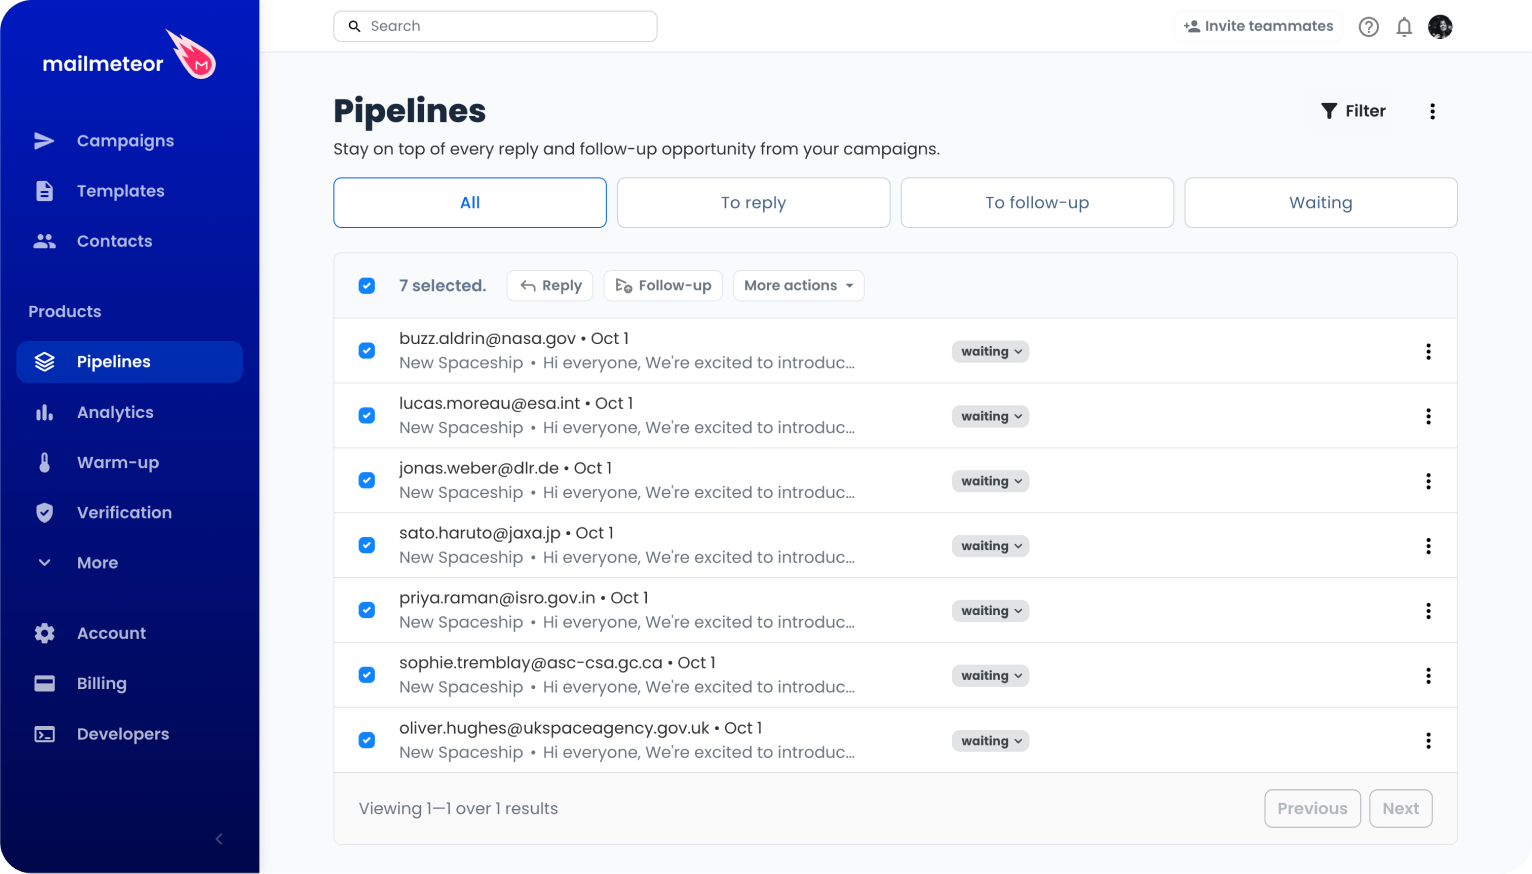1532x874 pixels.
Task: Open waiting status dropdown for lucas.moreau@esa.int
Action: coord(990,416)
